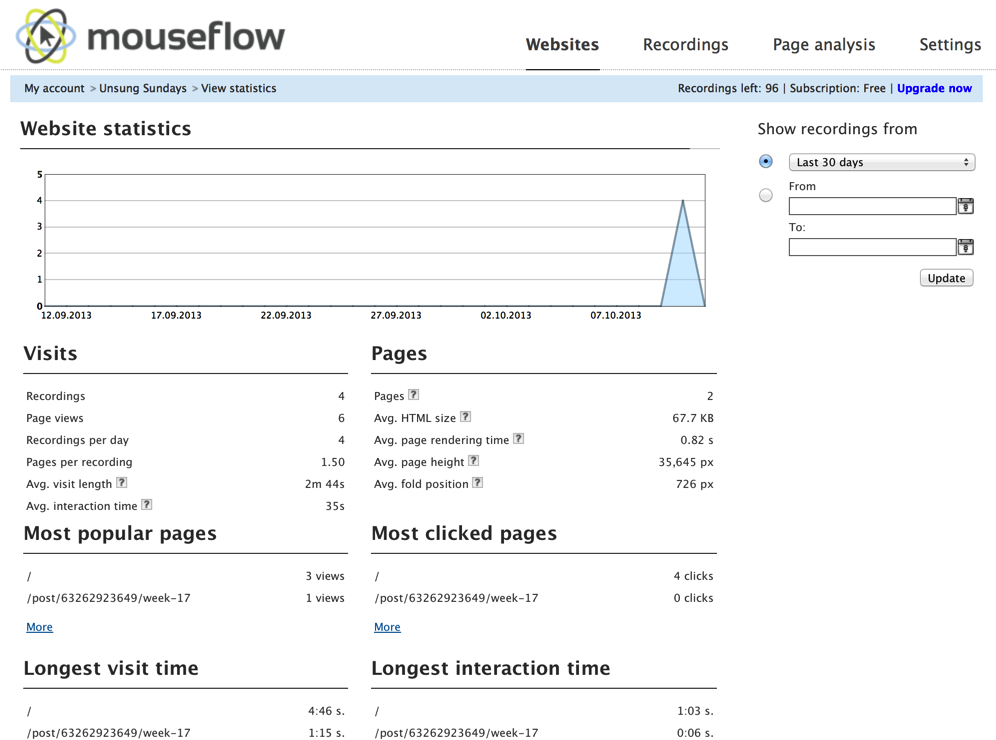Click the Upgrade now link
The image size is (996, 740).
(x=934, y=88)
